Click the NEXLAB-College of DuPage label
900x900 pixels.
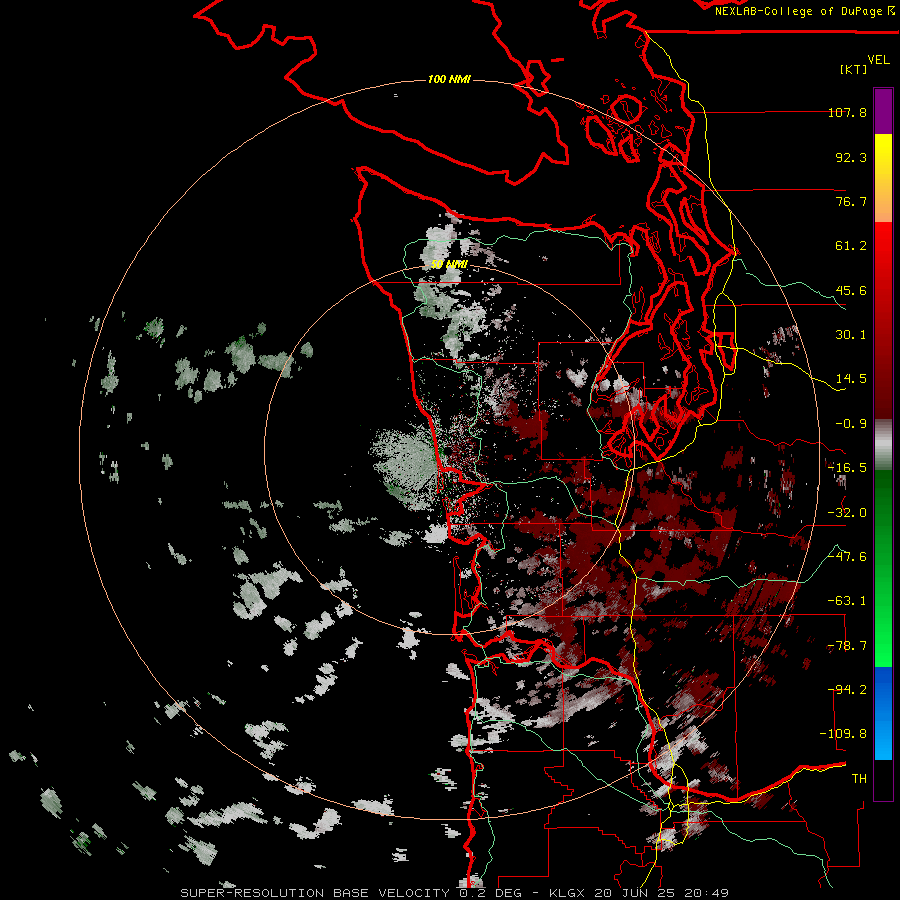(x=804, y=11)
